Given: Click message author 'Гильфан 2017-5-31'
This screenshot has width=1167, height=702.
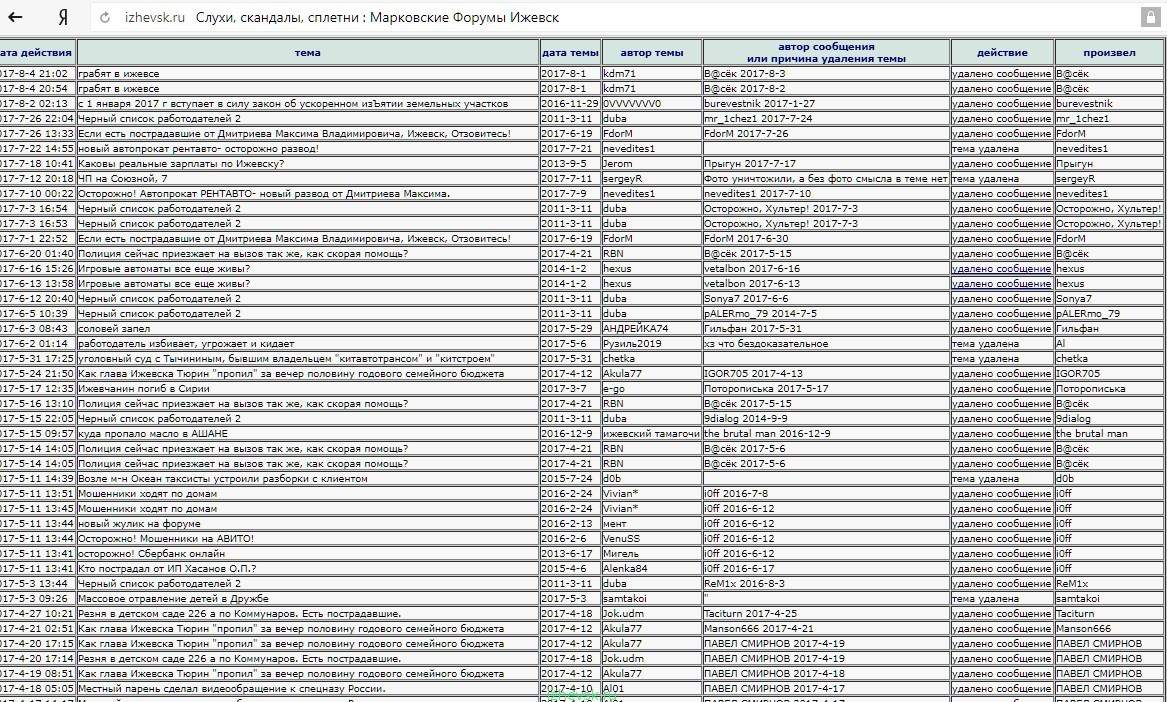Looking at the screenshot, I should click(x=753, y=328).
